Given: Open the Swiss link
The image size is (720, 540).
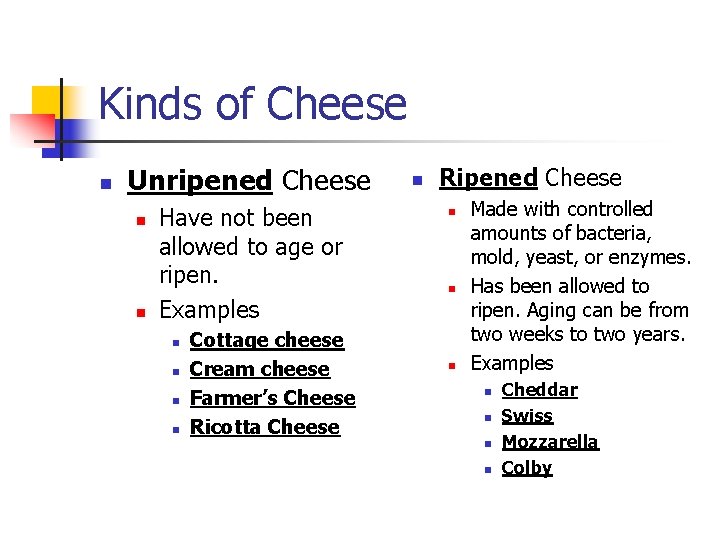Looking at the screenshot, I should coord(527,416).
